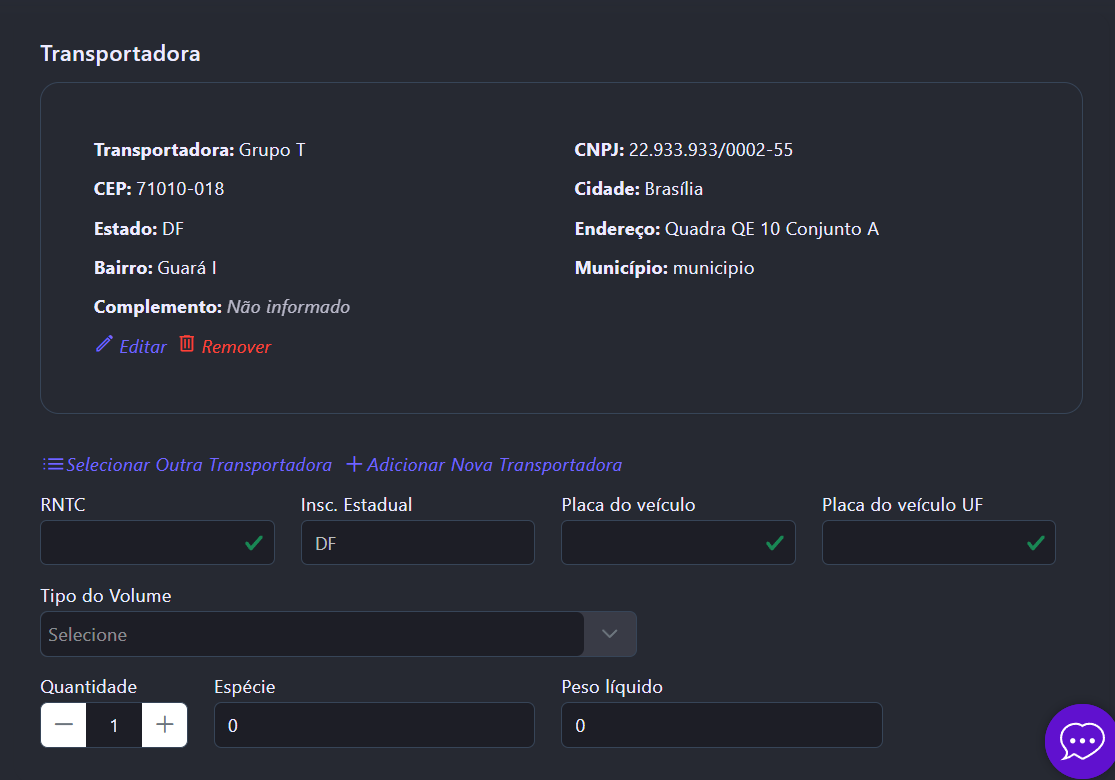Click the red trash icon beside Remover

point(187,344)
